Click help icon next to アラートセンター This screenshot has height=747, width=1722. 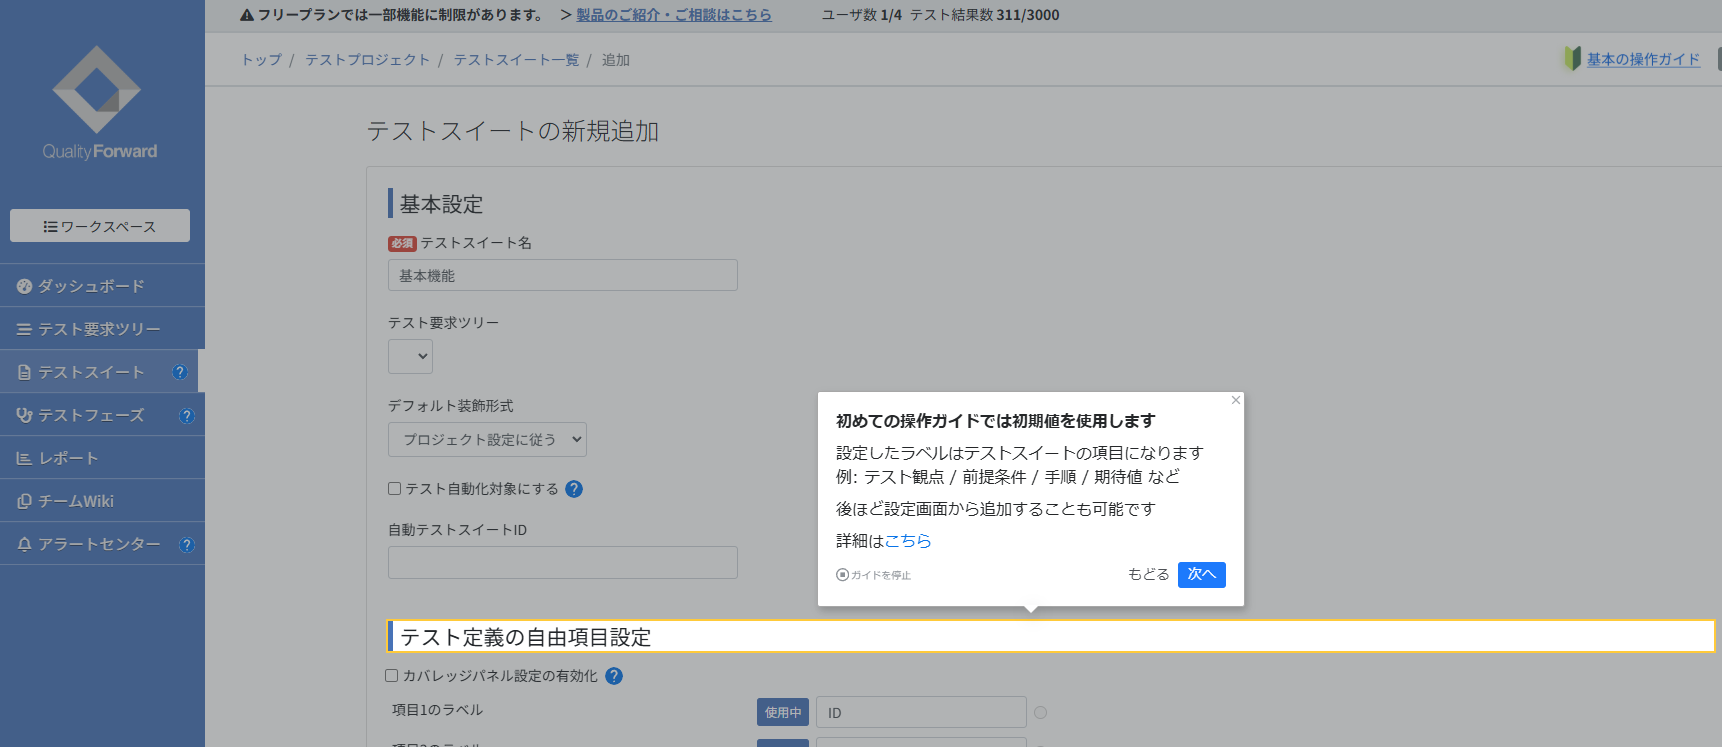pos(187,545)
